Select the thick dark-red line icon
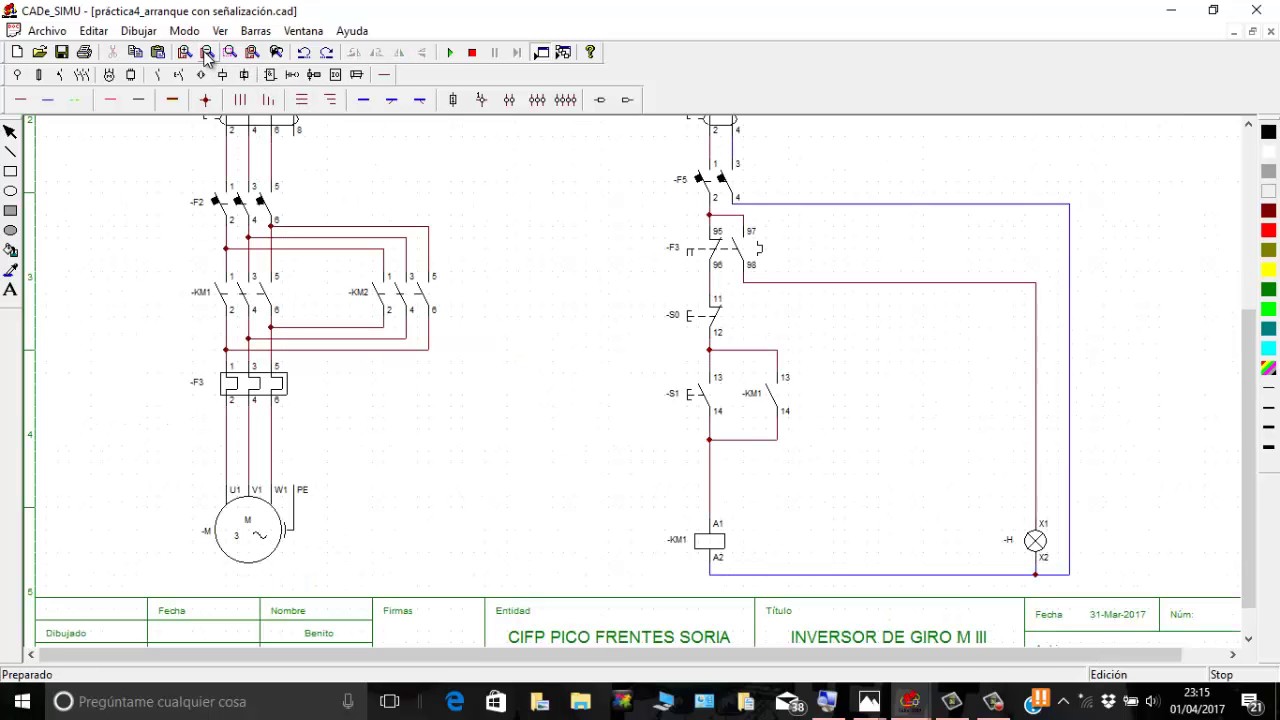Image resolution: width=1280 pixels, height=720 pixels. coord(172,99)
